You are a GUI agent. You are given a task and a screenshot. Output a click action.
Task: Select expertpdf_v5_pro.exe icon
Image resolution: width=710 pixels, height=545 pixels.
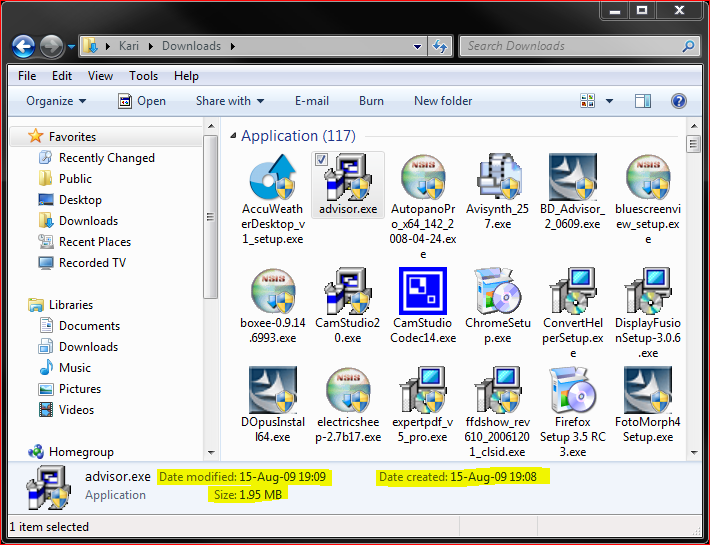point(422,390)
